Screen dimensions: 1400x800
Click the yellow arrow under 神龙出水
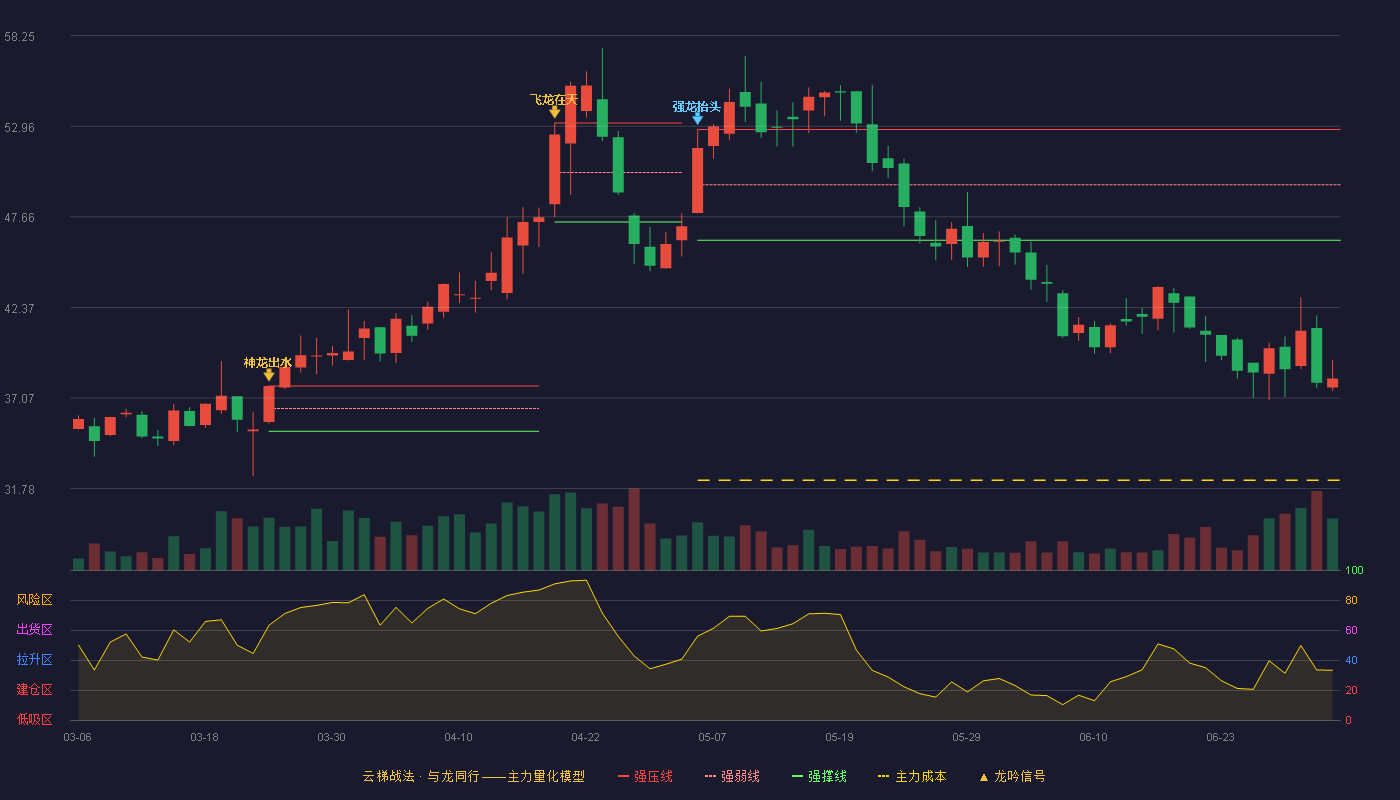click(269, 375)
